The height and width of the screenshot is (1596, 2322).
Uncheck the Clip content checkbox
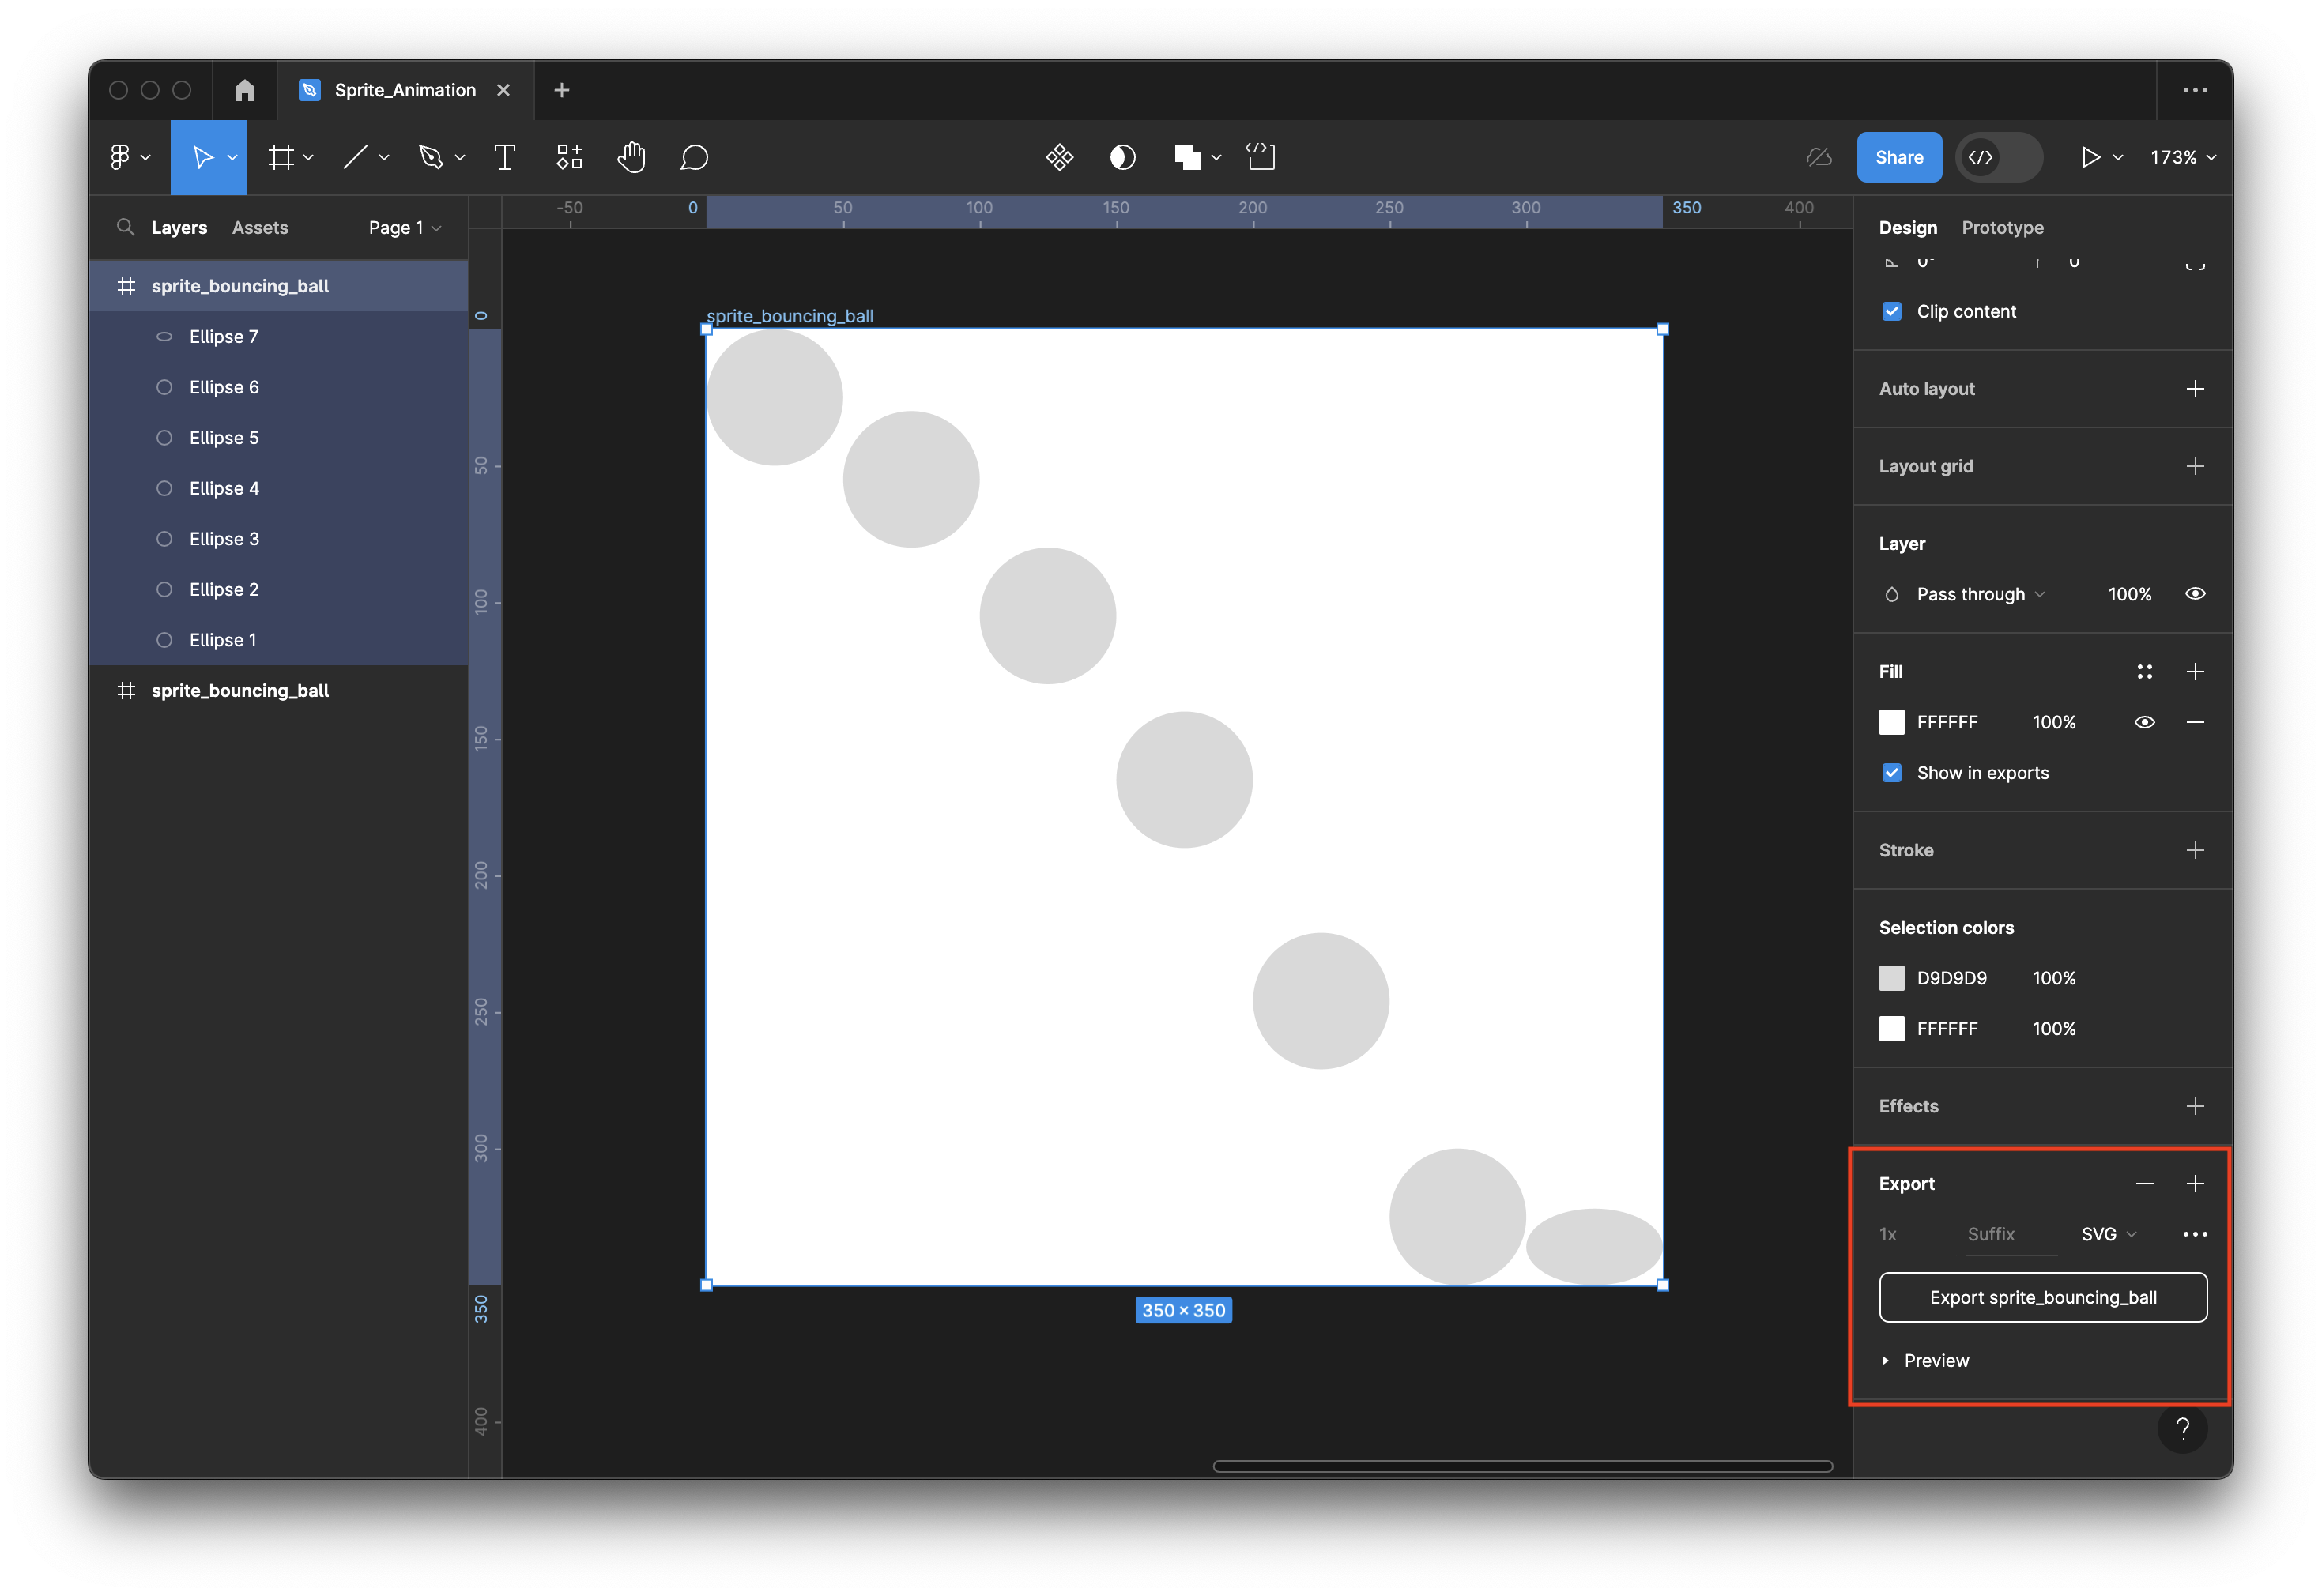(x=1891, y=311)
